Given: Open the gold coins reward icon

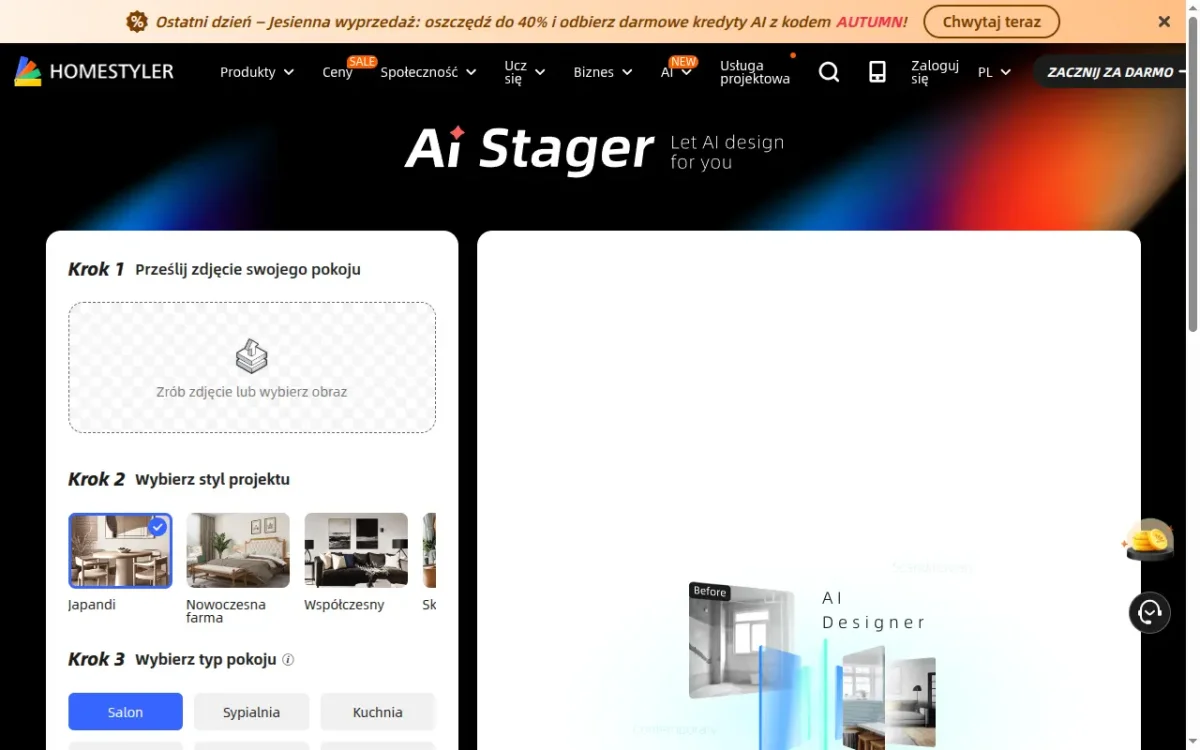Looking at the screenshot, I should click(x=1149, y=540).
